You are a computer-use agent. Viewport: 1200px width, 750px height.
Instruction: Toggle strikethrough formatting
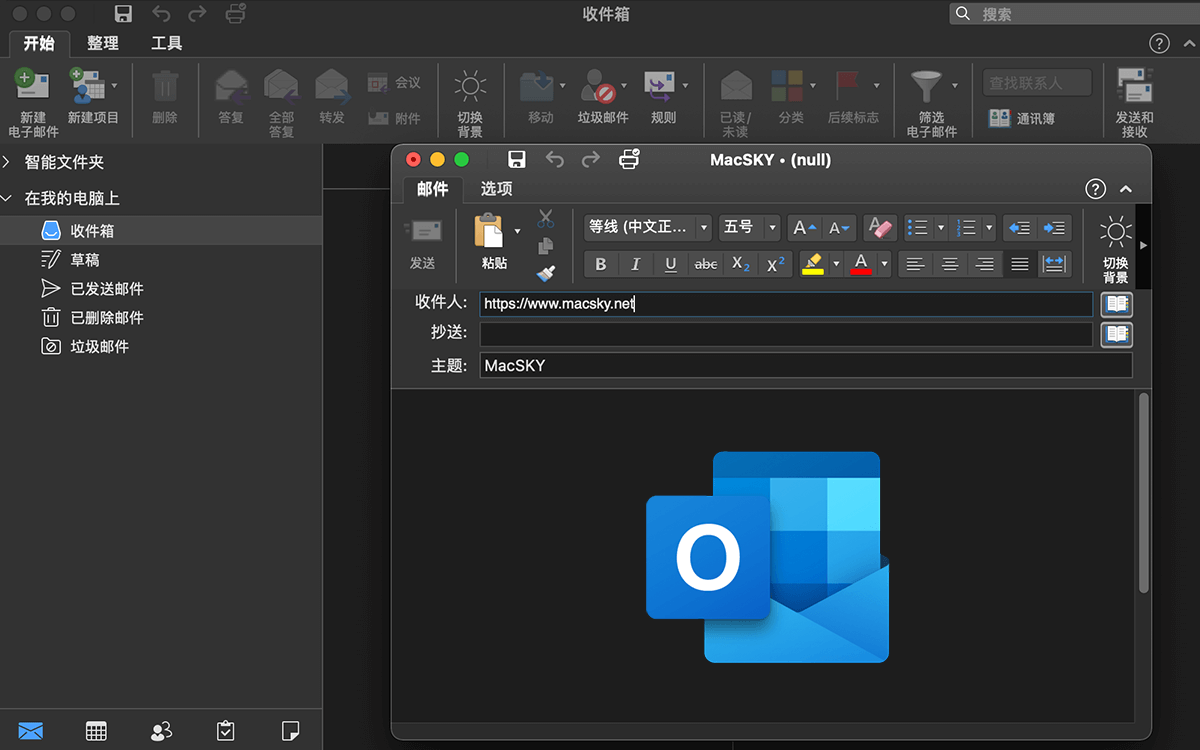coord(705,264)
